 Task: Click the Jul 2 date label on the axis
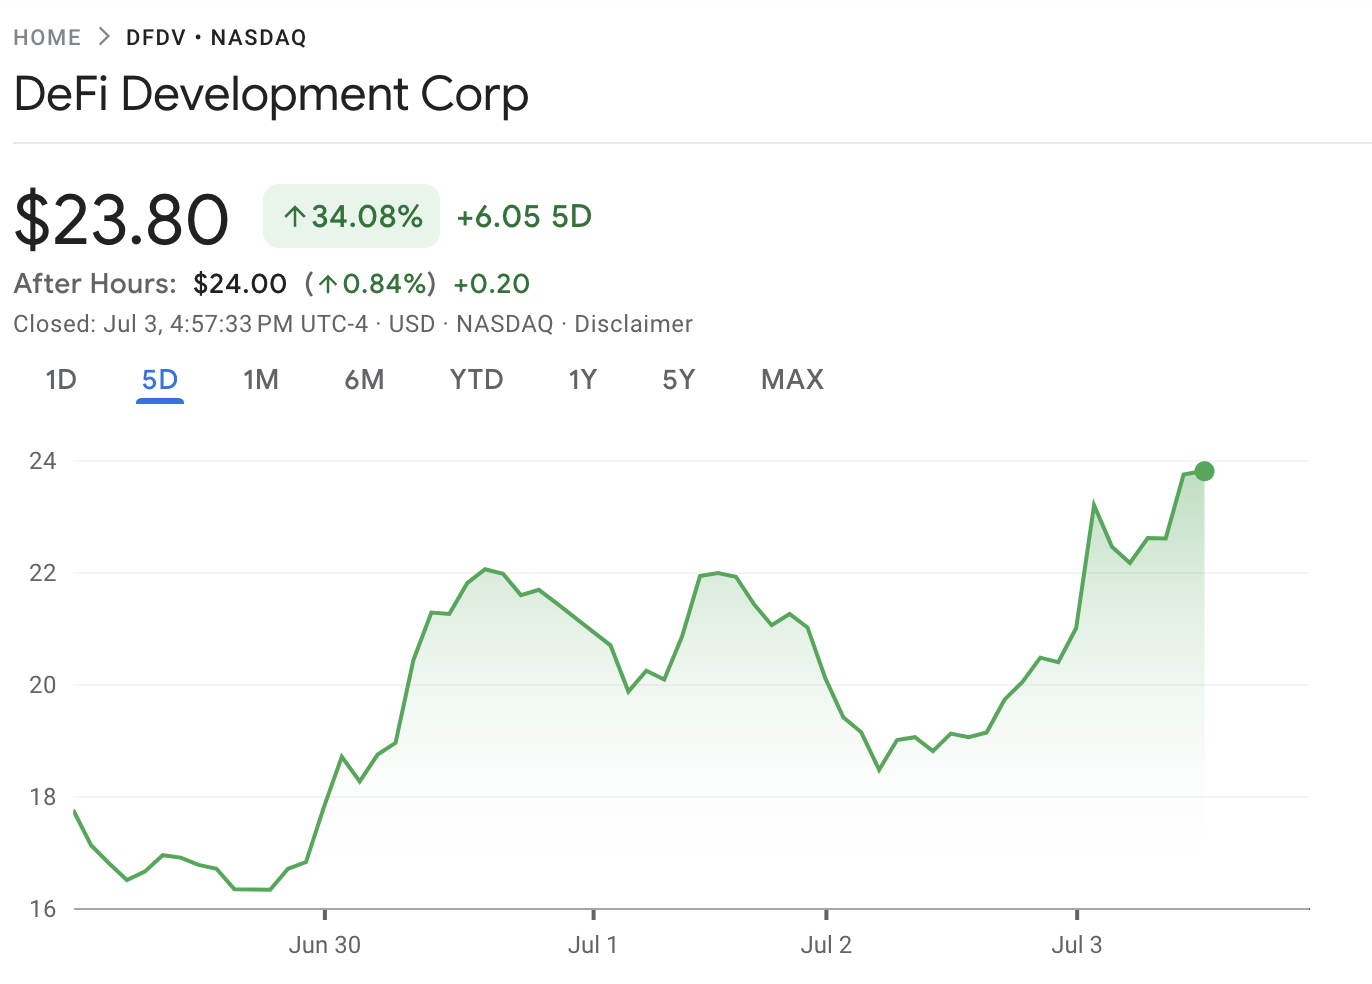click(x=826, y=944)
